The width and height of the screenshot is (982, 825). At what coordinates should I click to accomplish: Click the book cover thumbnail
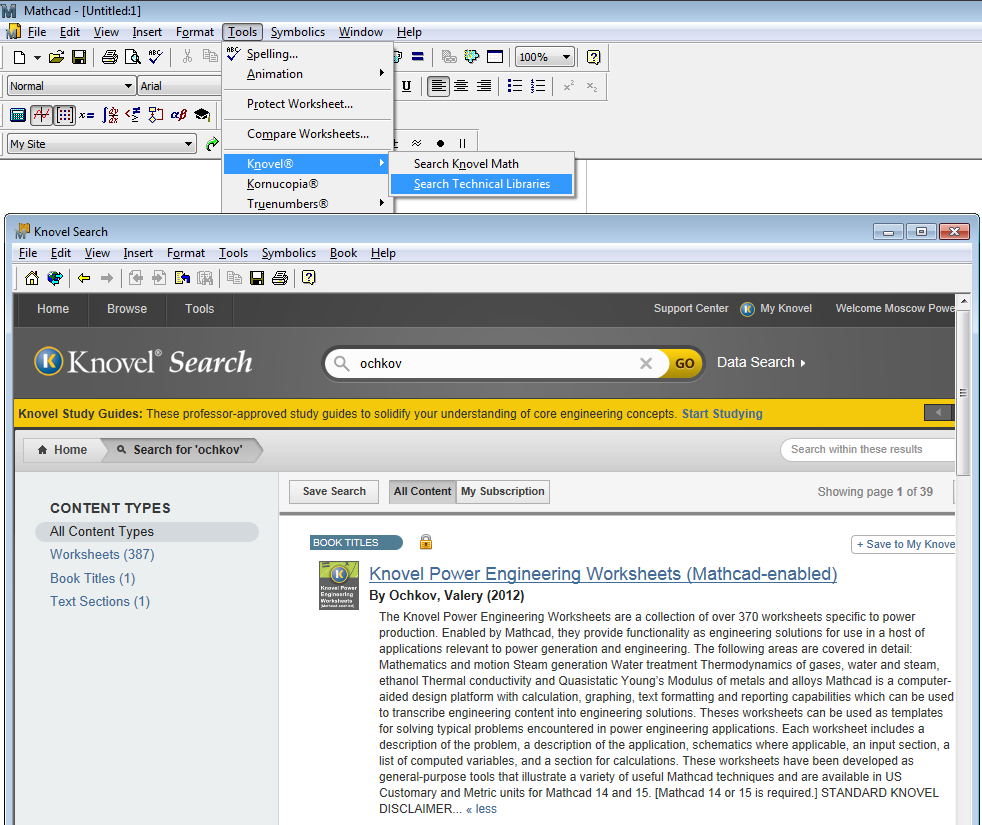(x=339, y=586)
